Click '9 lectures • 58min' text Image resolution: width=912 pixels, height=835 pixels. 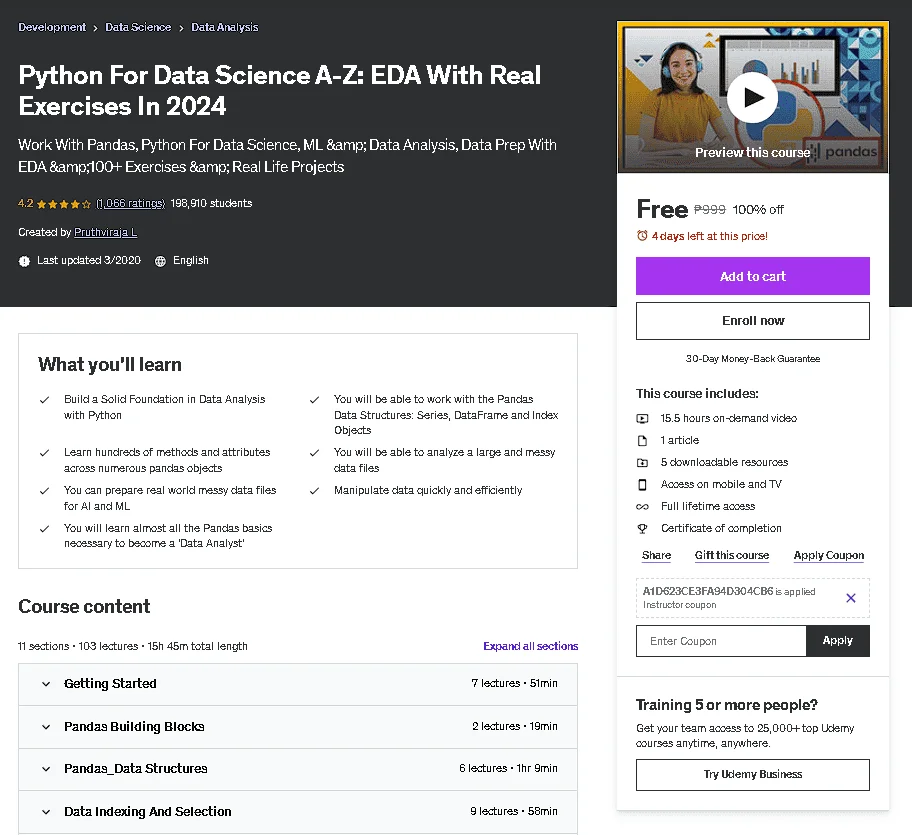click(x=514, y=811)
